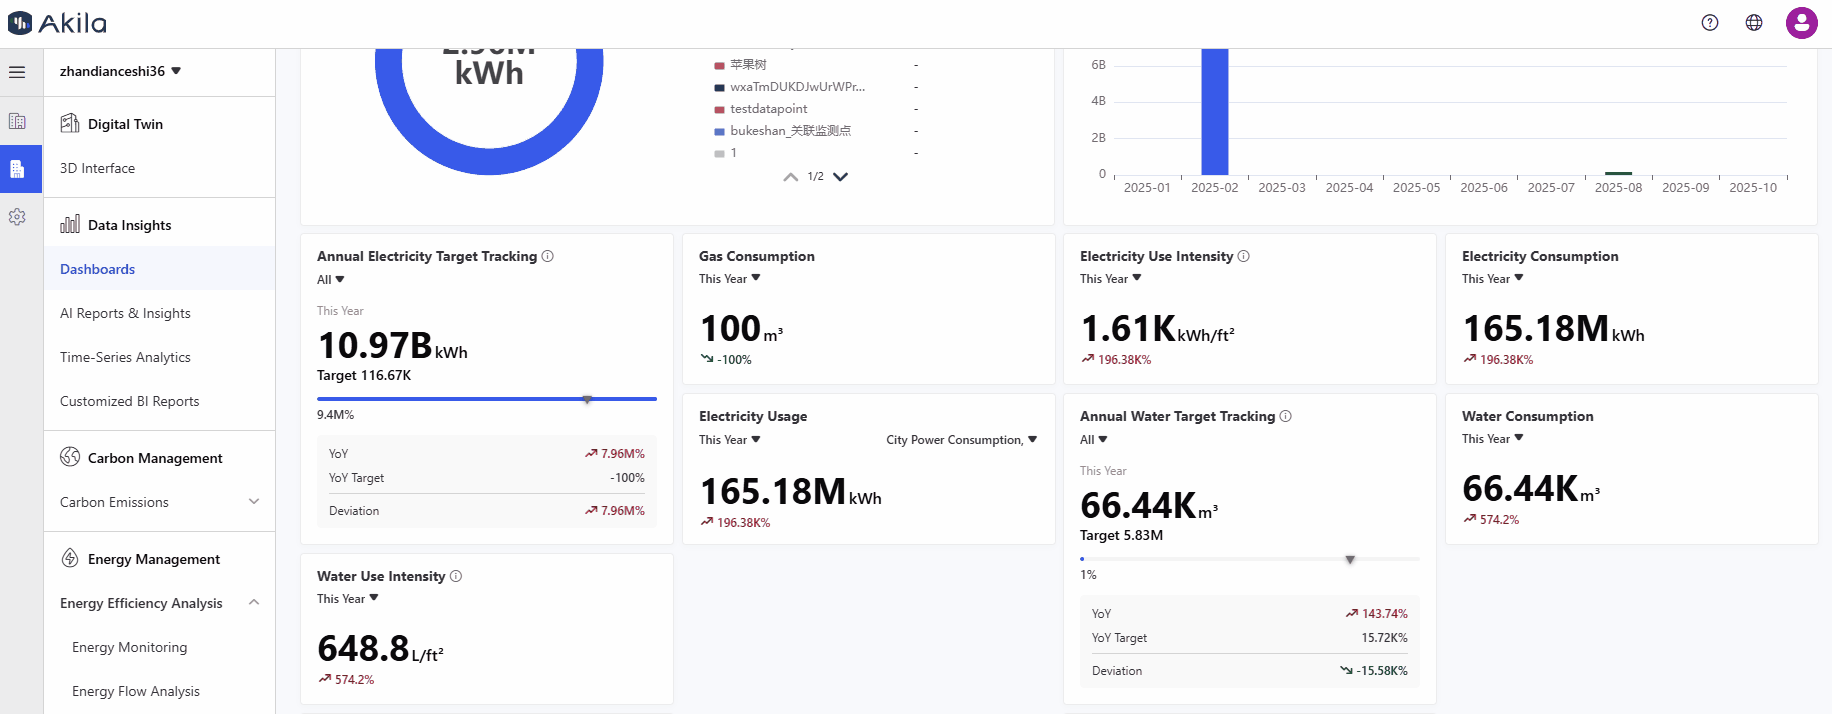Open the Dashboards menu item
The image size is (1832, 714).
click(97, 269)
